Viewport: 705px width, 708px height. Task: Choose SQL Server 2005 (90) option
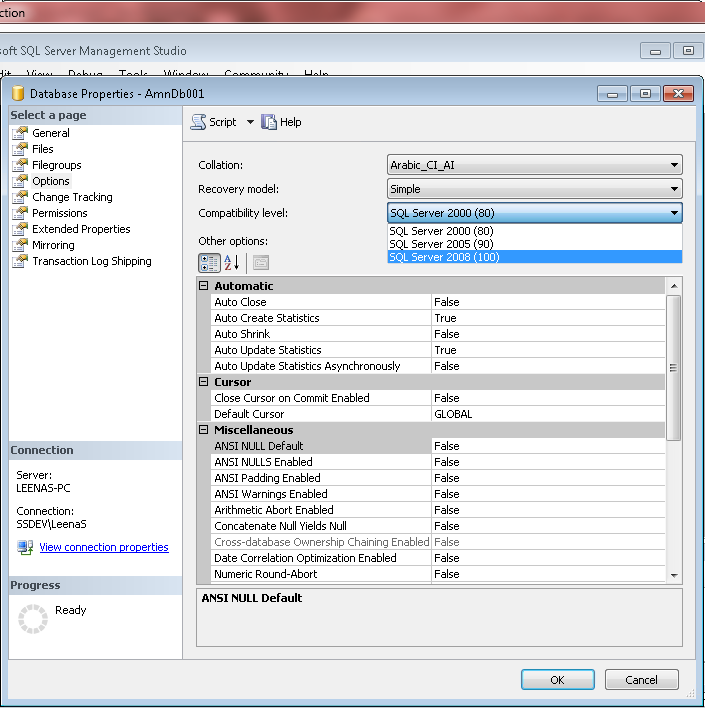coord(535,244)
